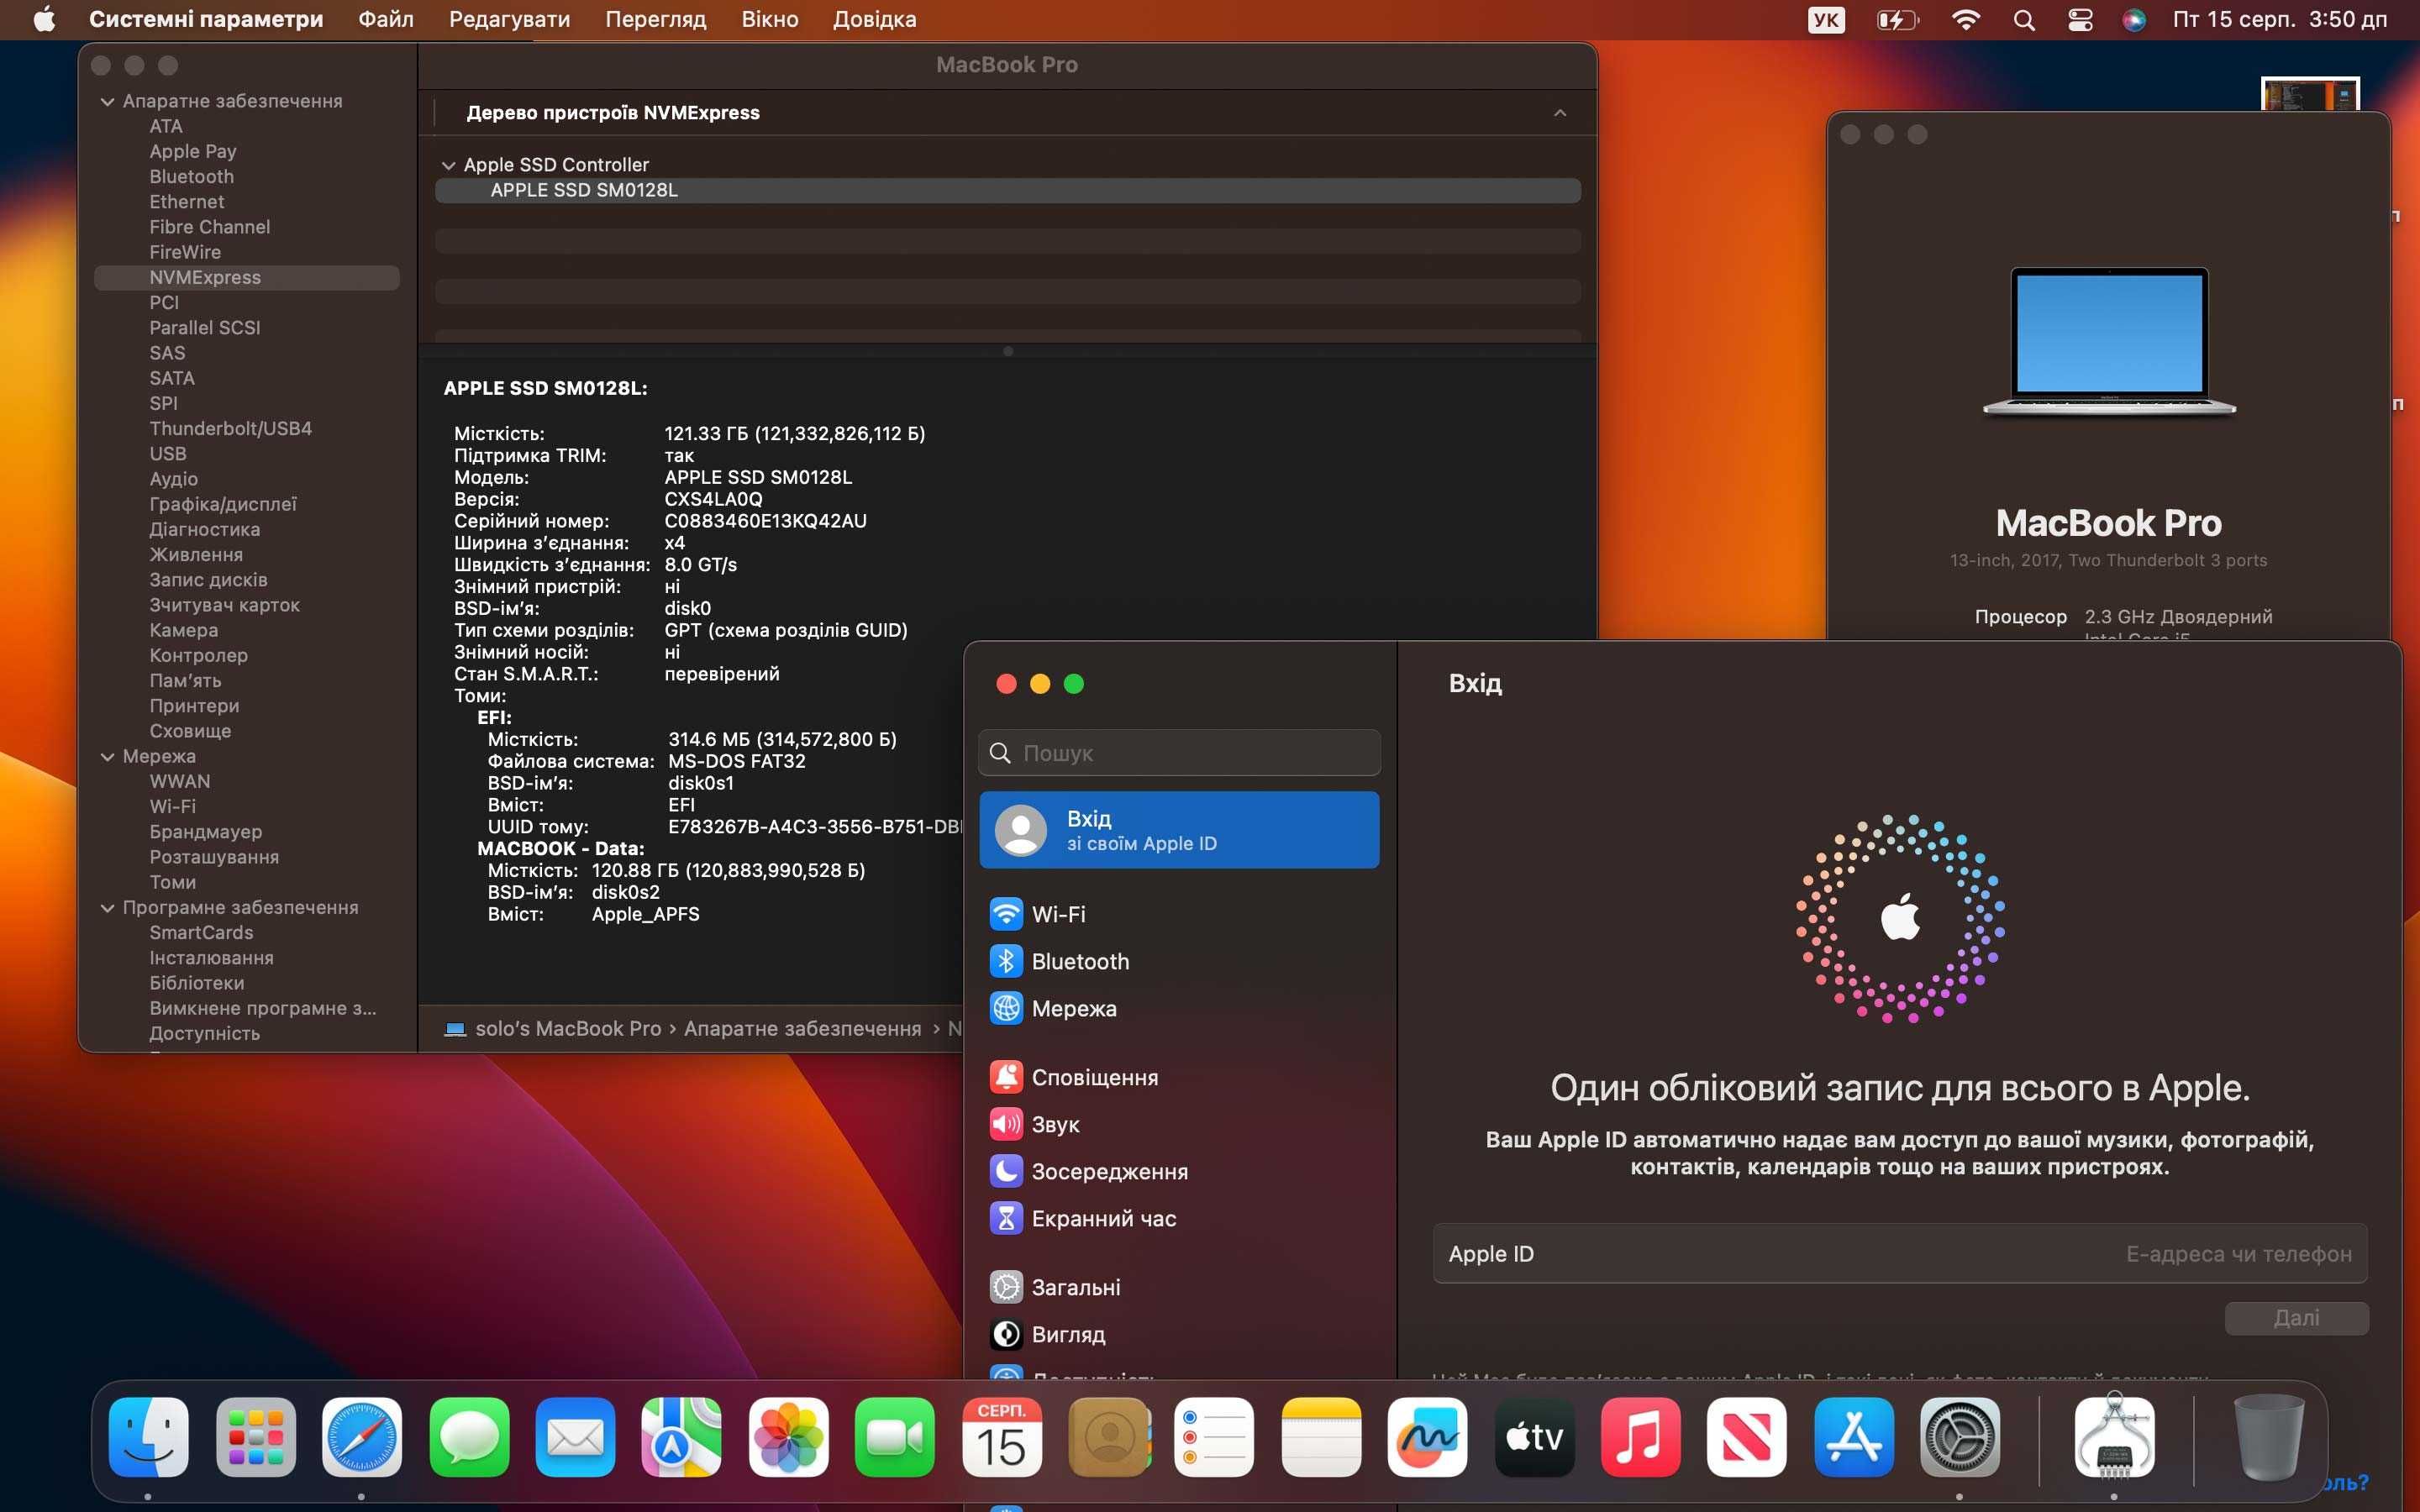Open Launchpad in the Dock

pos(255,1437)
